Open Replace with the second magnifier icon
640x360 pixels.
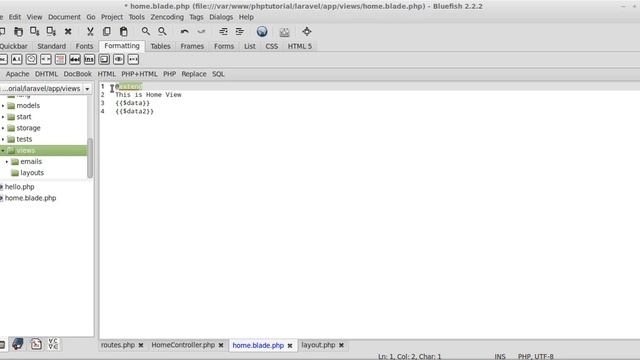162,31
